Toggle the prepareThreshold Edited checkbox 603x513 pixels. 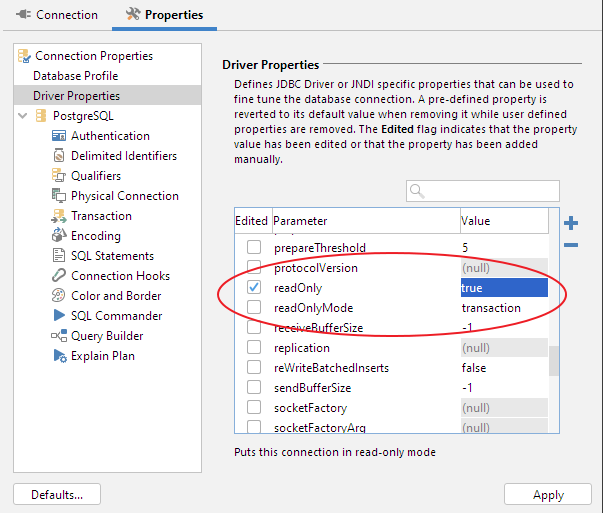tap(254, 248)
